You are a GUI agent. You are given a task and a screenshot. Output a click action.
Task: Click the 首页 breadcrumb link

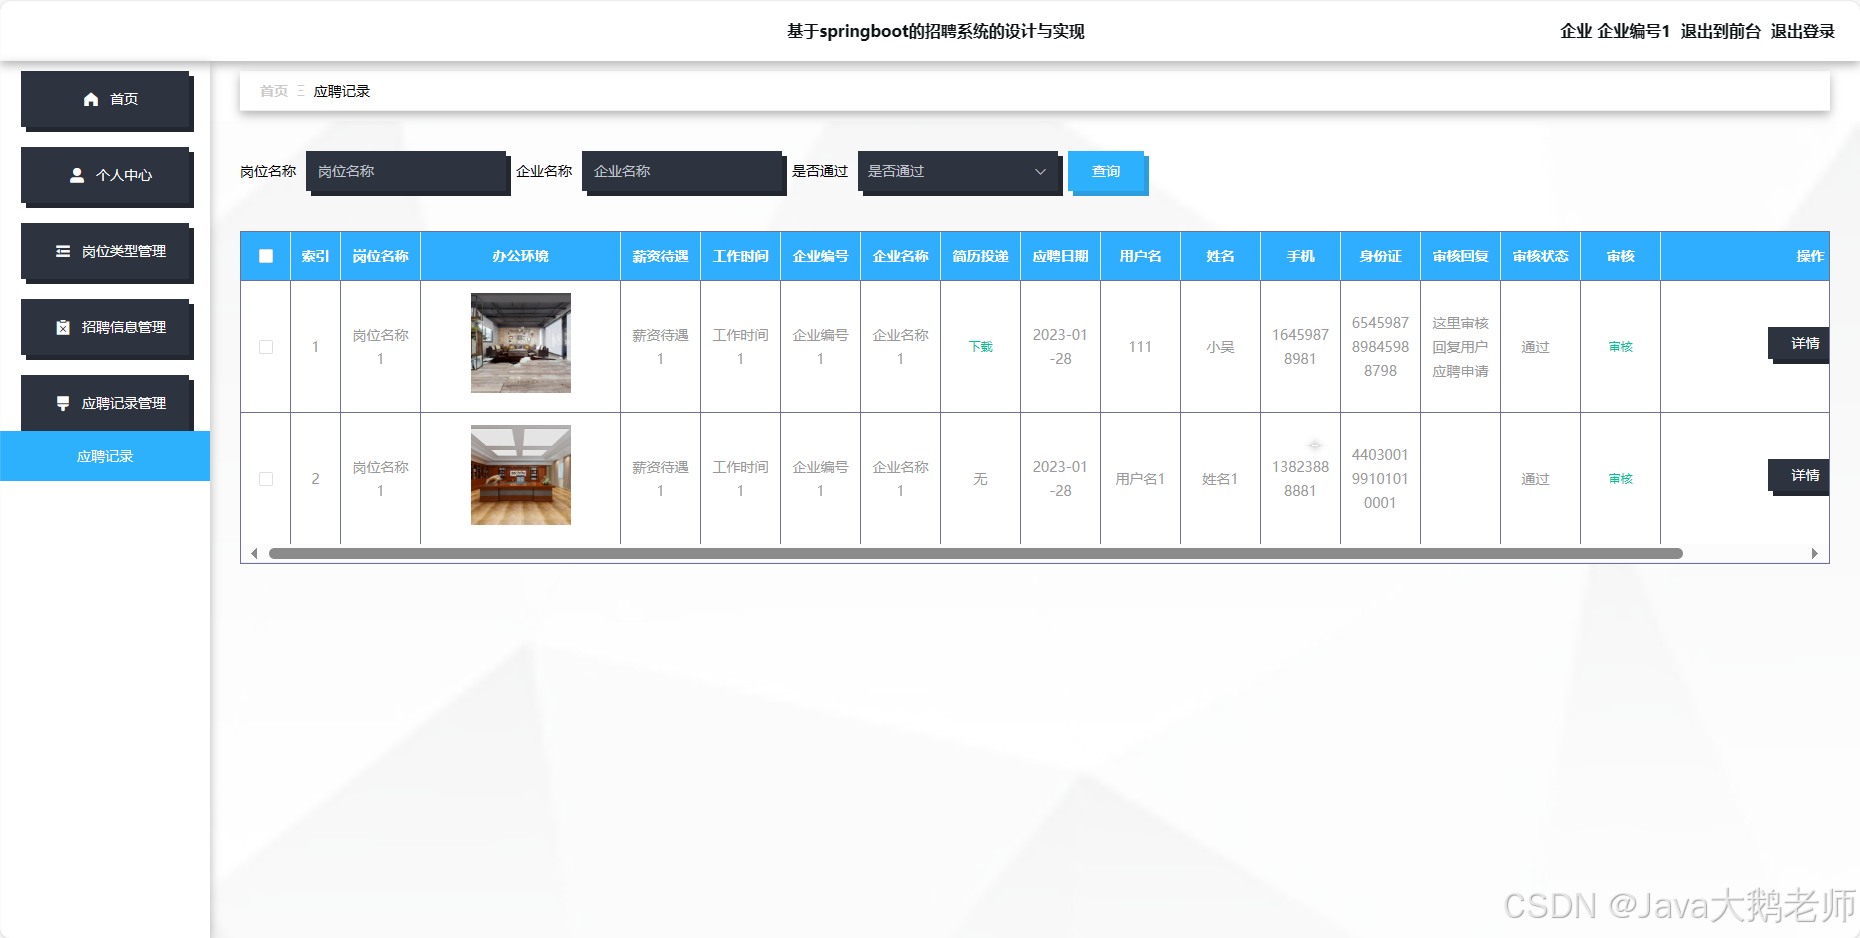point(274,91)
